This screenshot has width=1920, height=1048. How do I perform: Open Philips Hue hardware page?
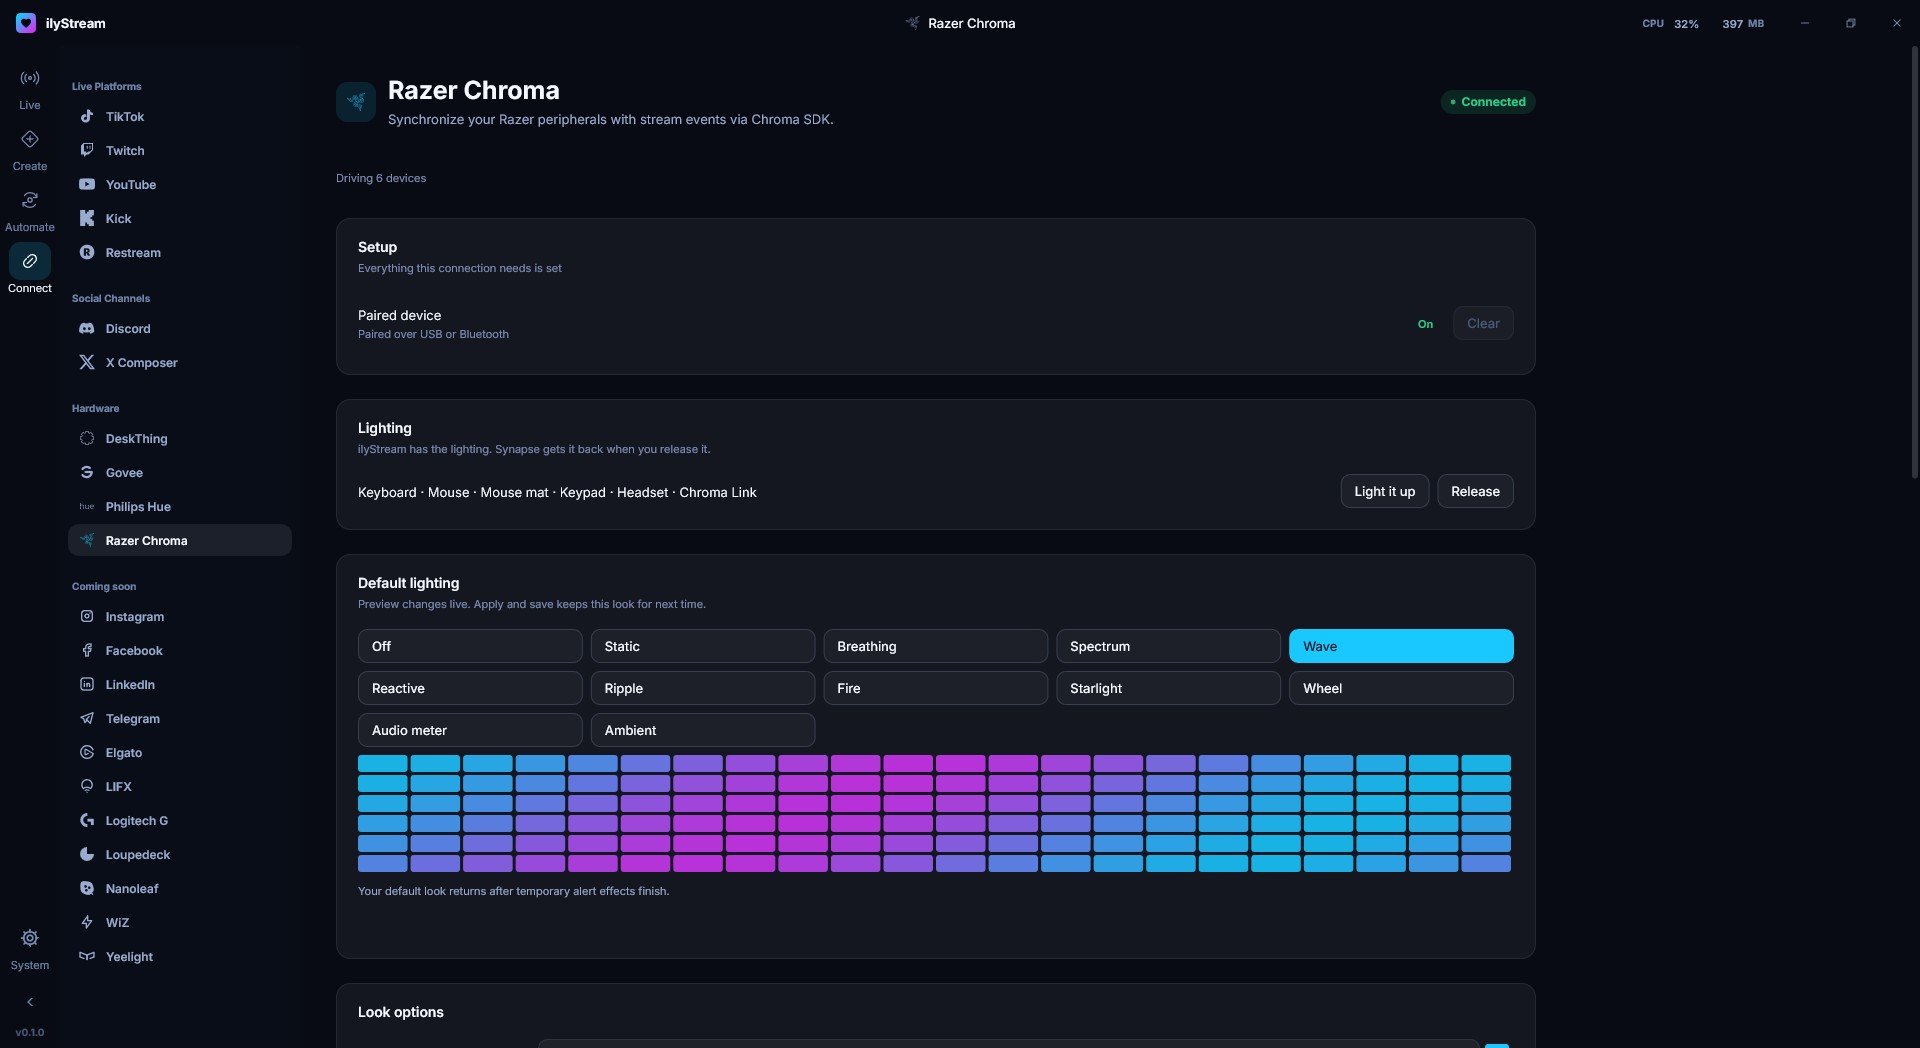click(180, 506)
